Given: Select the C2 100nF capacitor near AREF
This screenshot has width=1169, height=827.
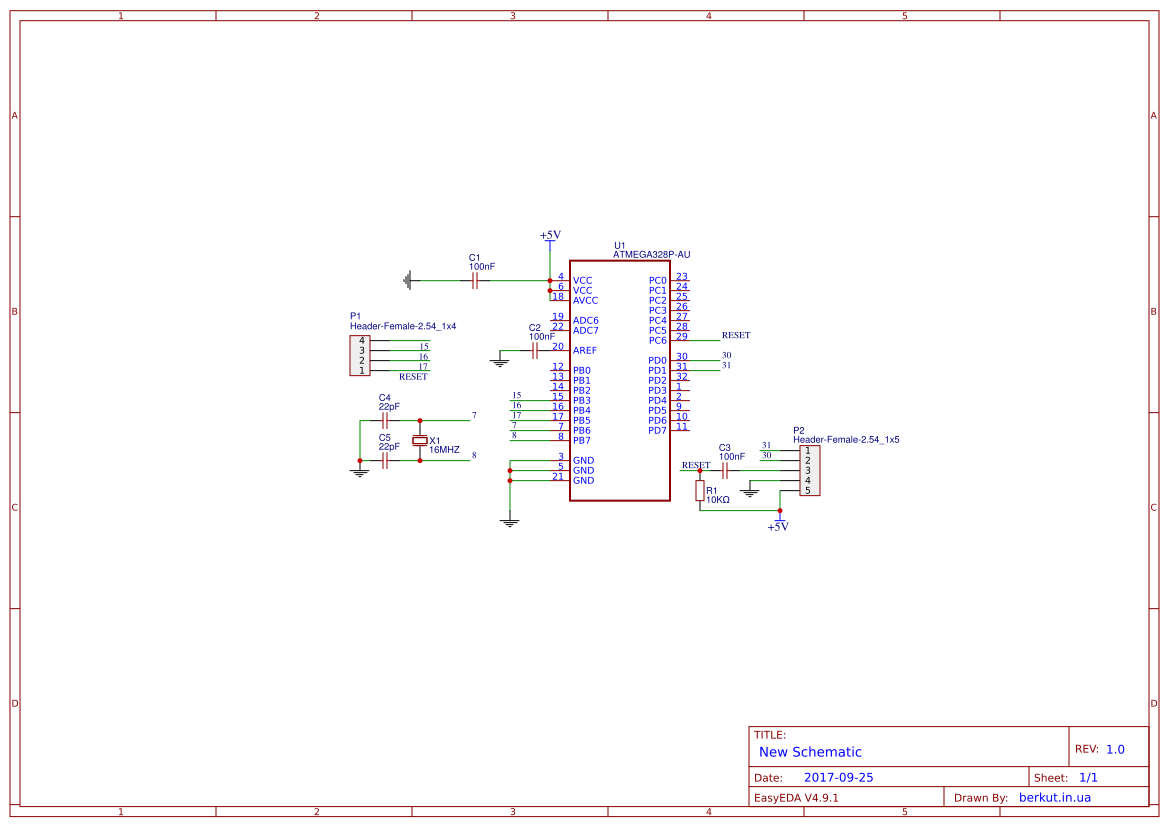Looking at the screenshot, I should click(x=536, y=351).
